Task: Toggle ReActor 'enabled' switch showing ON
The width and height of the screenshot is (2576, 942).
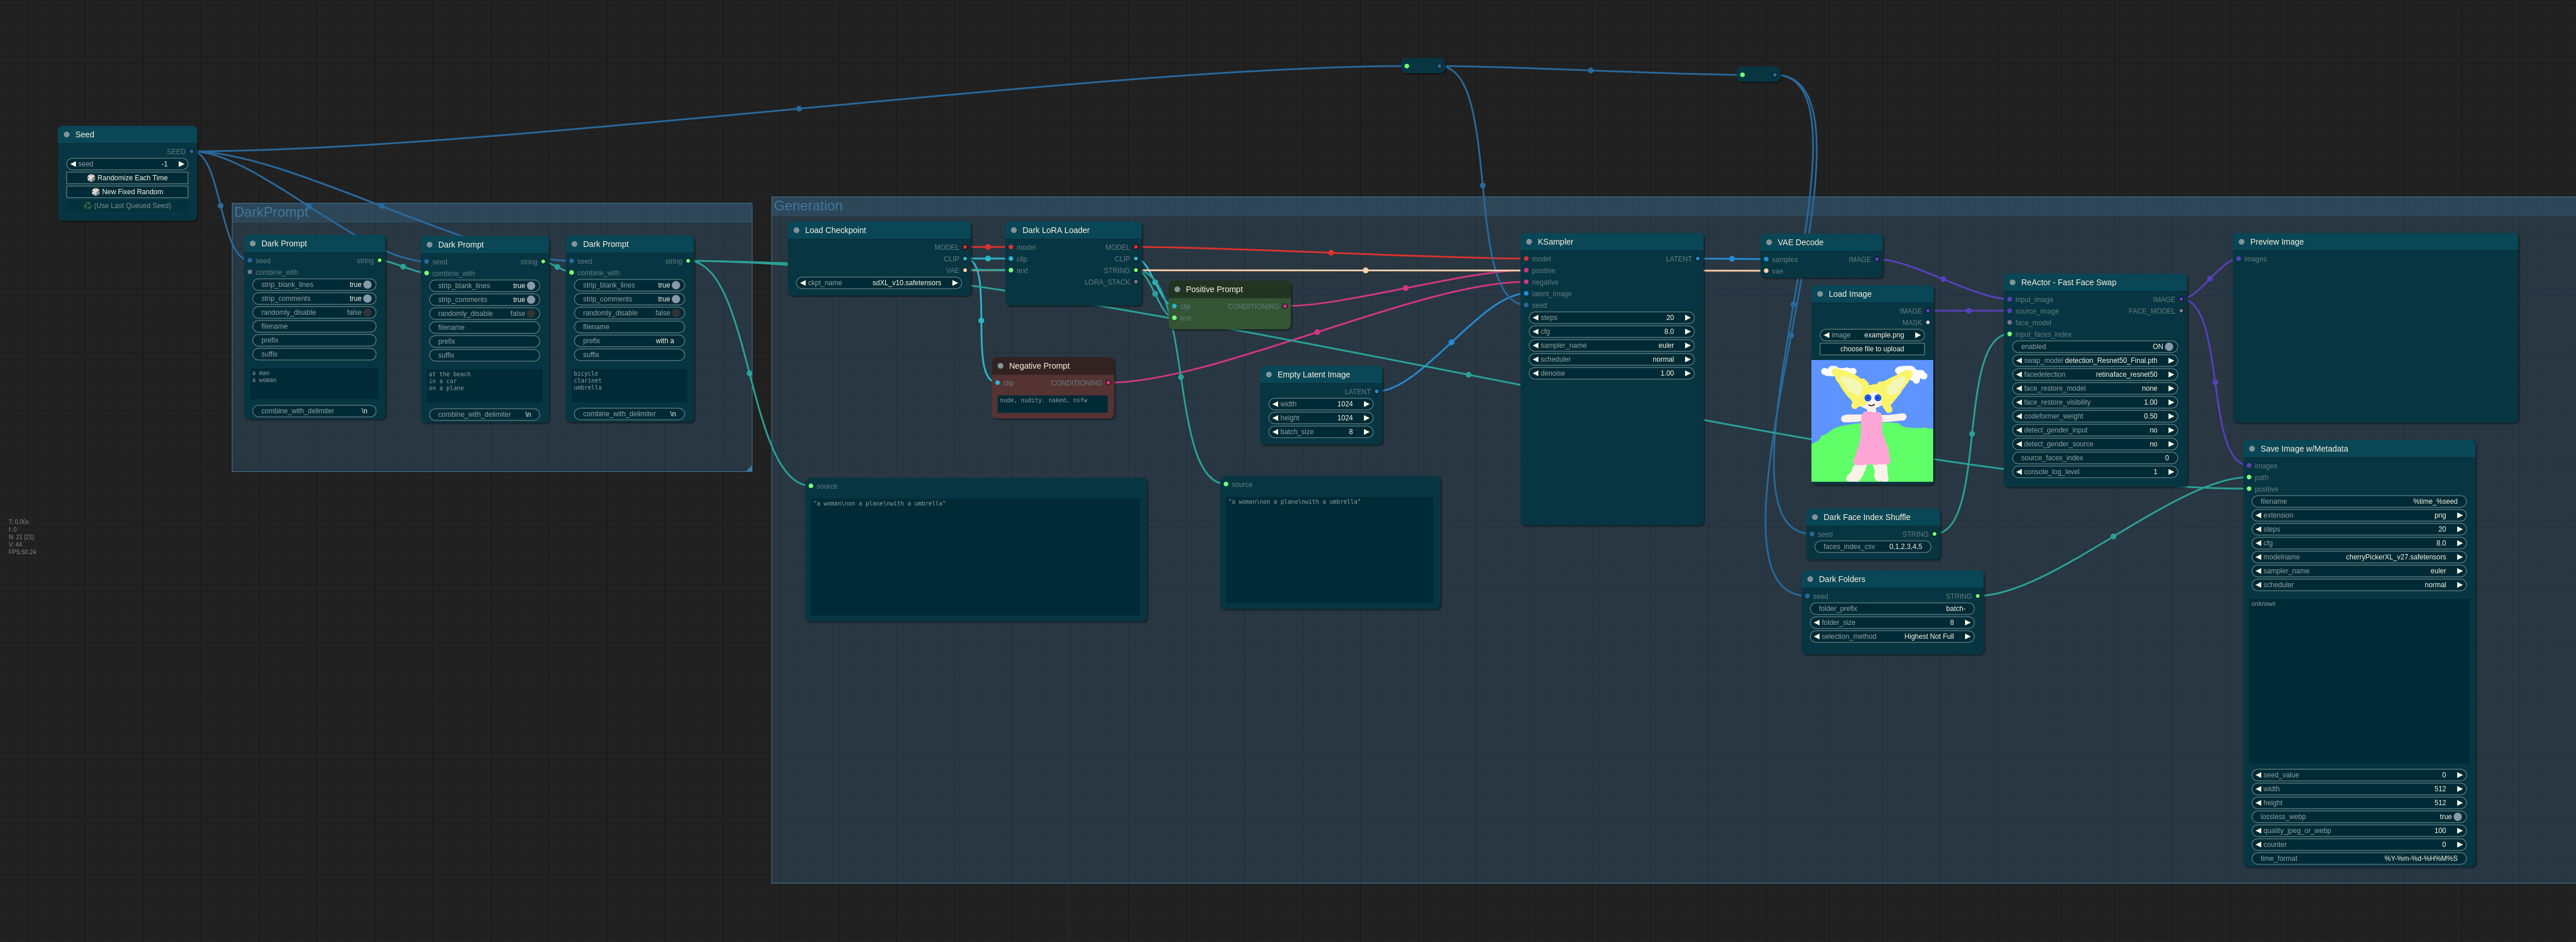Action: point(2168,347)
